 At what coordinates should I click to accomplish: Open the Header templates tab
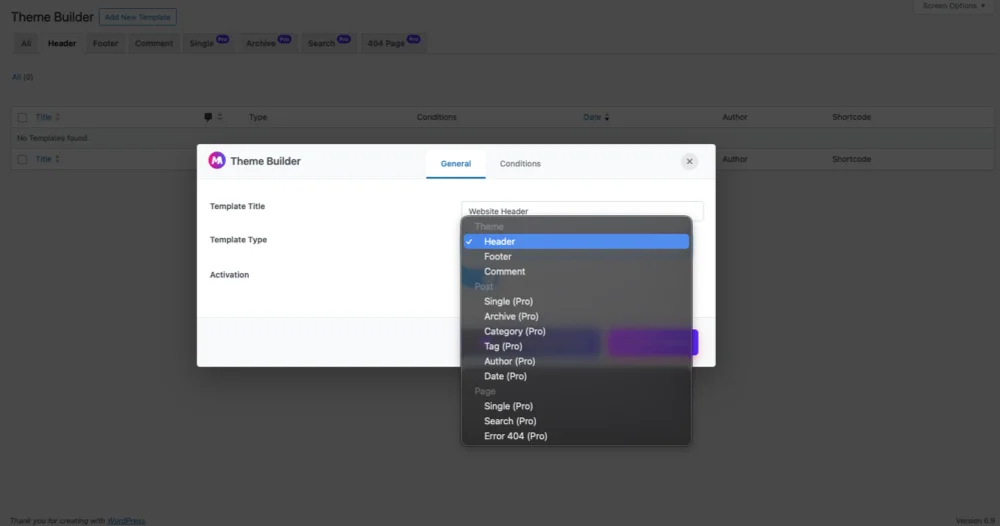click(x=62, y=43)
